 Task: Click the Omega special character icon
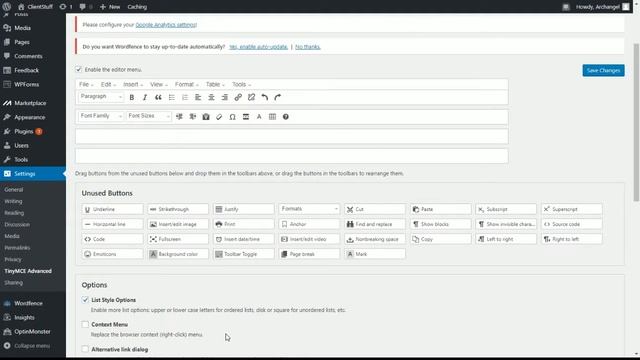[232, 117]
